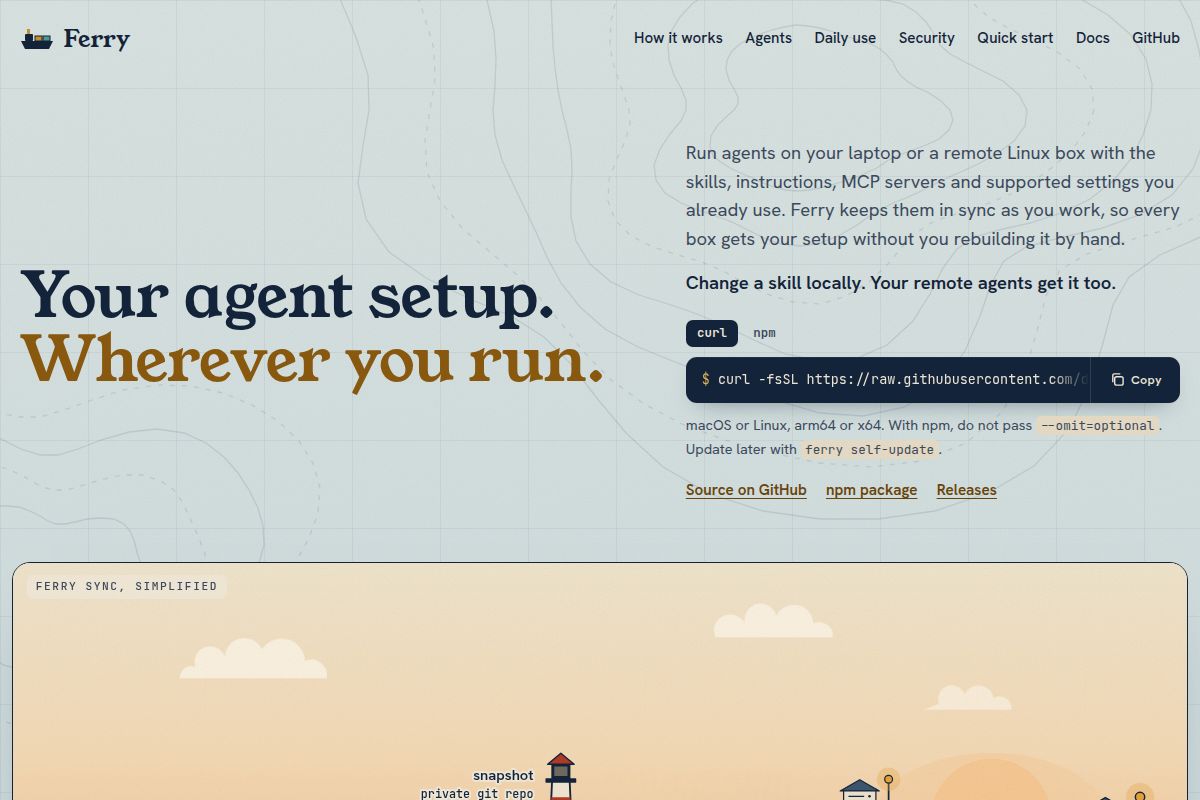Click the Wherever you run headline
Screen dimensions: 1200x800
click(x=313, y=358)
